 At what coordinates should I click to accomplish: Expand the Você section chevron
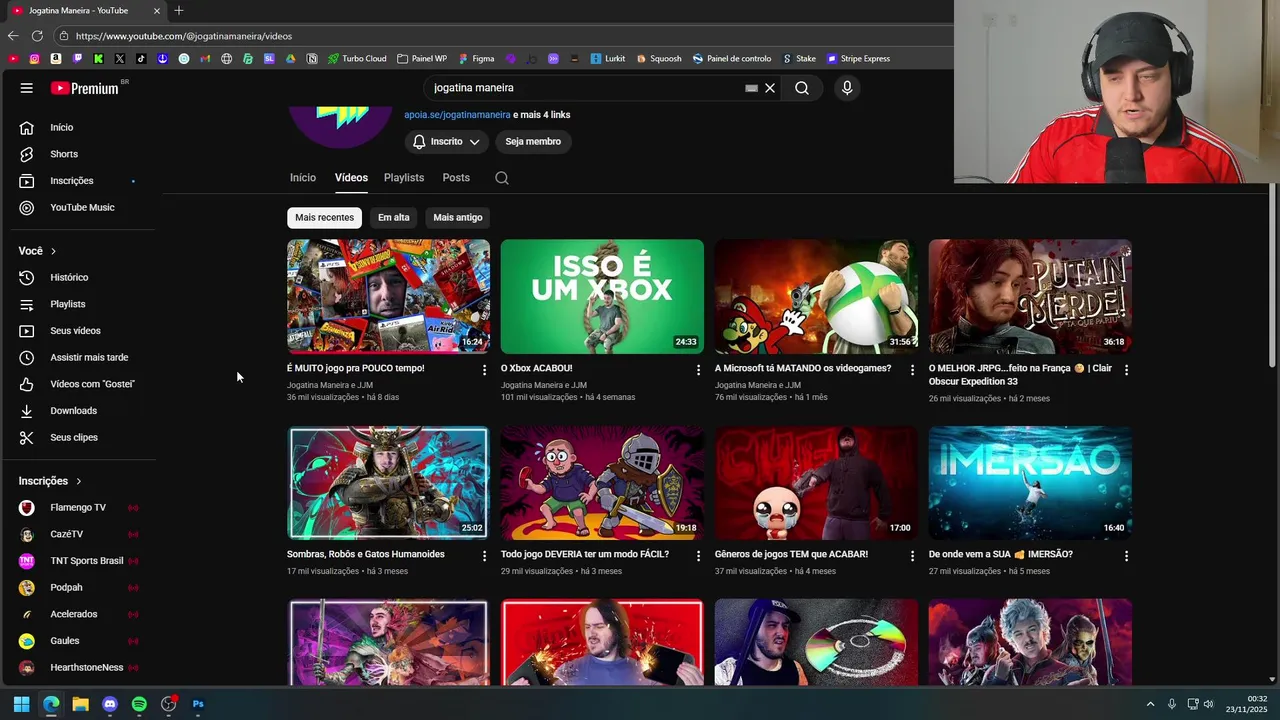pyautogui.click(x=53, y=251)
